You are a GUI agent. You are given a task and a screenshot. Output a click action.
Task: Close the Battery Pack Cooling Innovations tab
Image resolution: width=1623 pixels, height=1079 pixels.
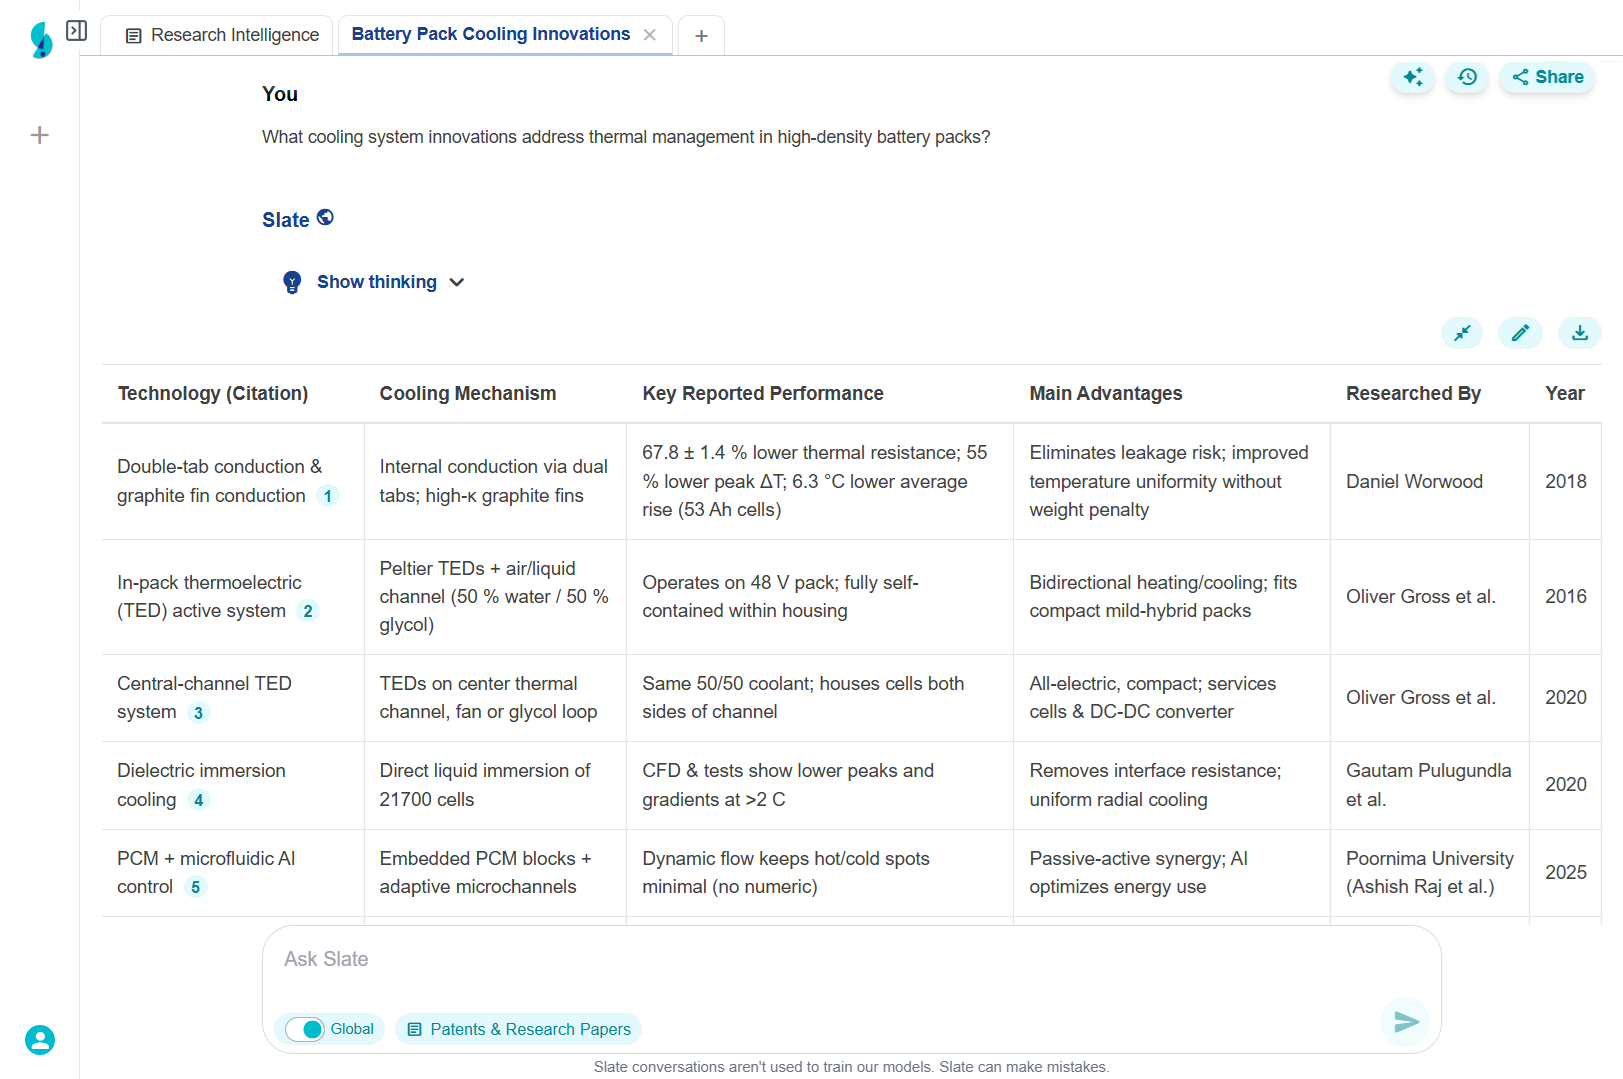pos(650,35)
